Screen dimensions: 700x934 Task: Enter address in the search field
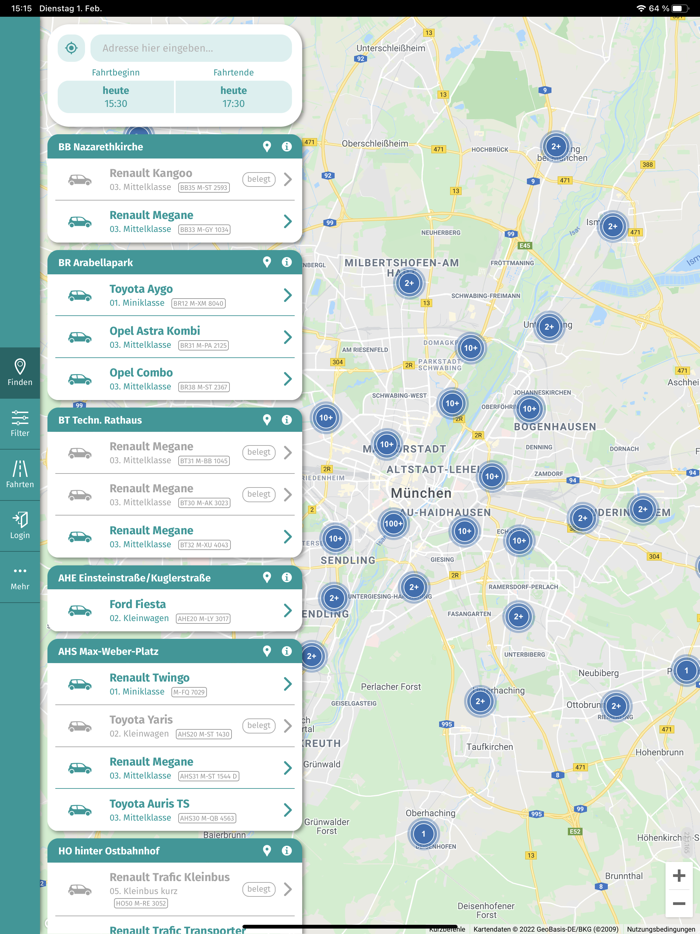click(x=191, y=48)
